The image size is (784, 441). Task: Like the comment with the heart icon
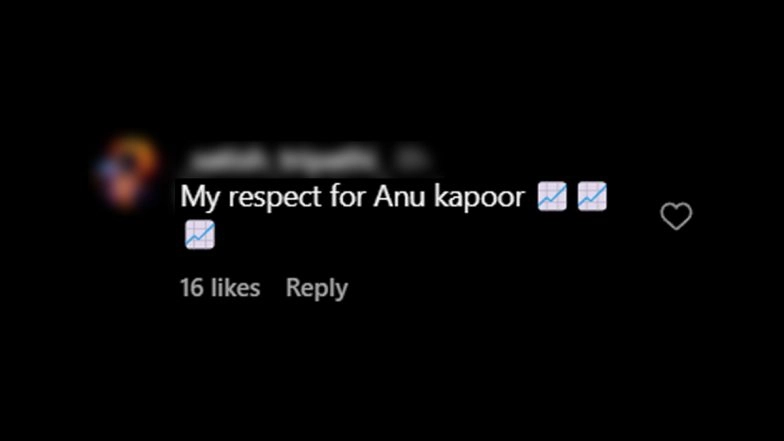click(676, 216)
